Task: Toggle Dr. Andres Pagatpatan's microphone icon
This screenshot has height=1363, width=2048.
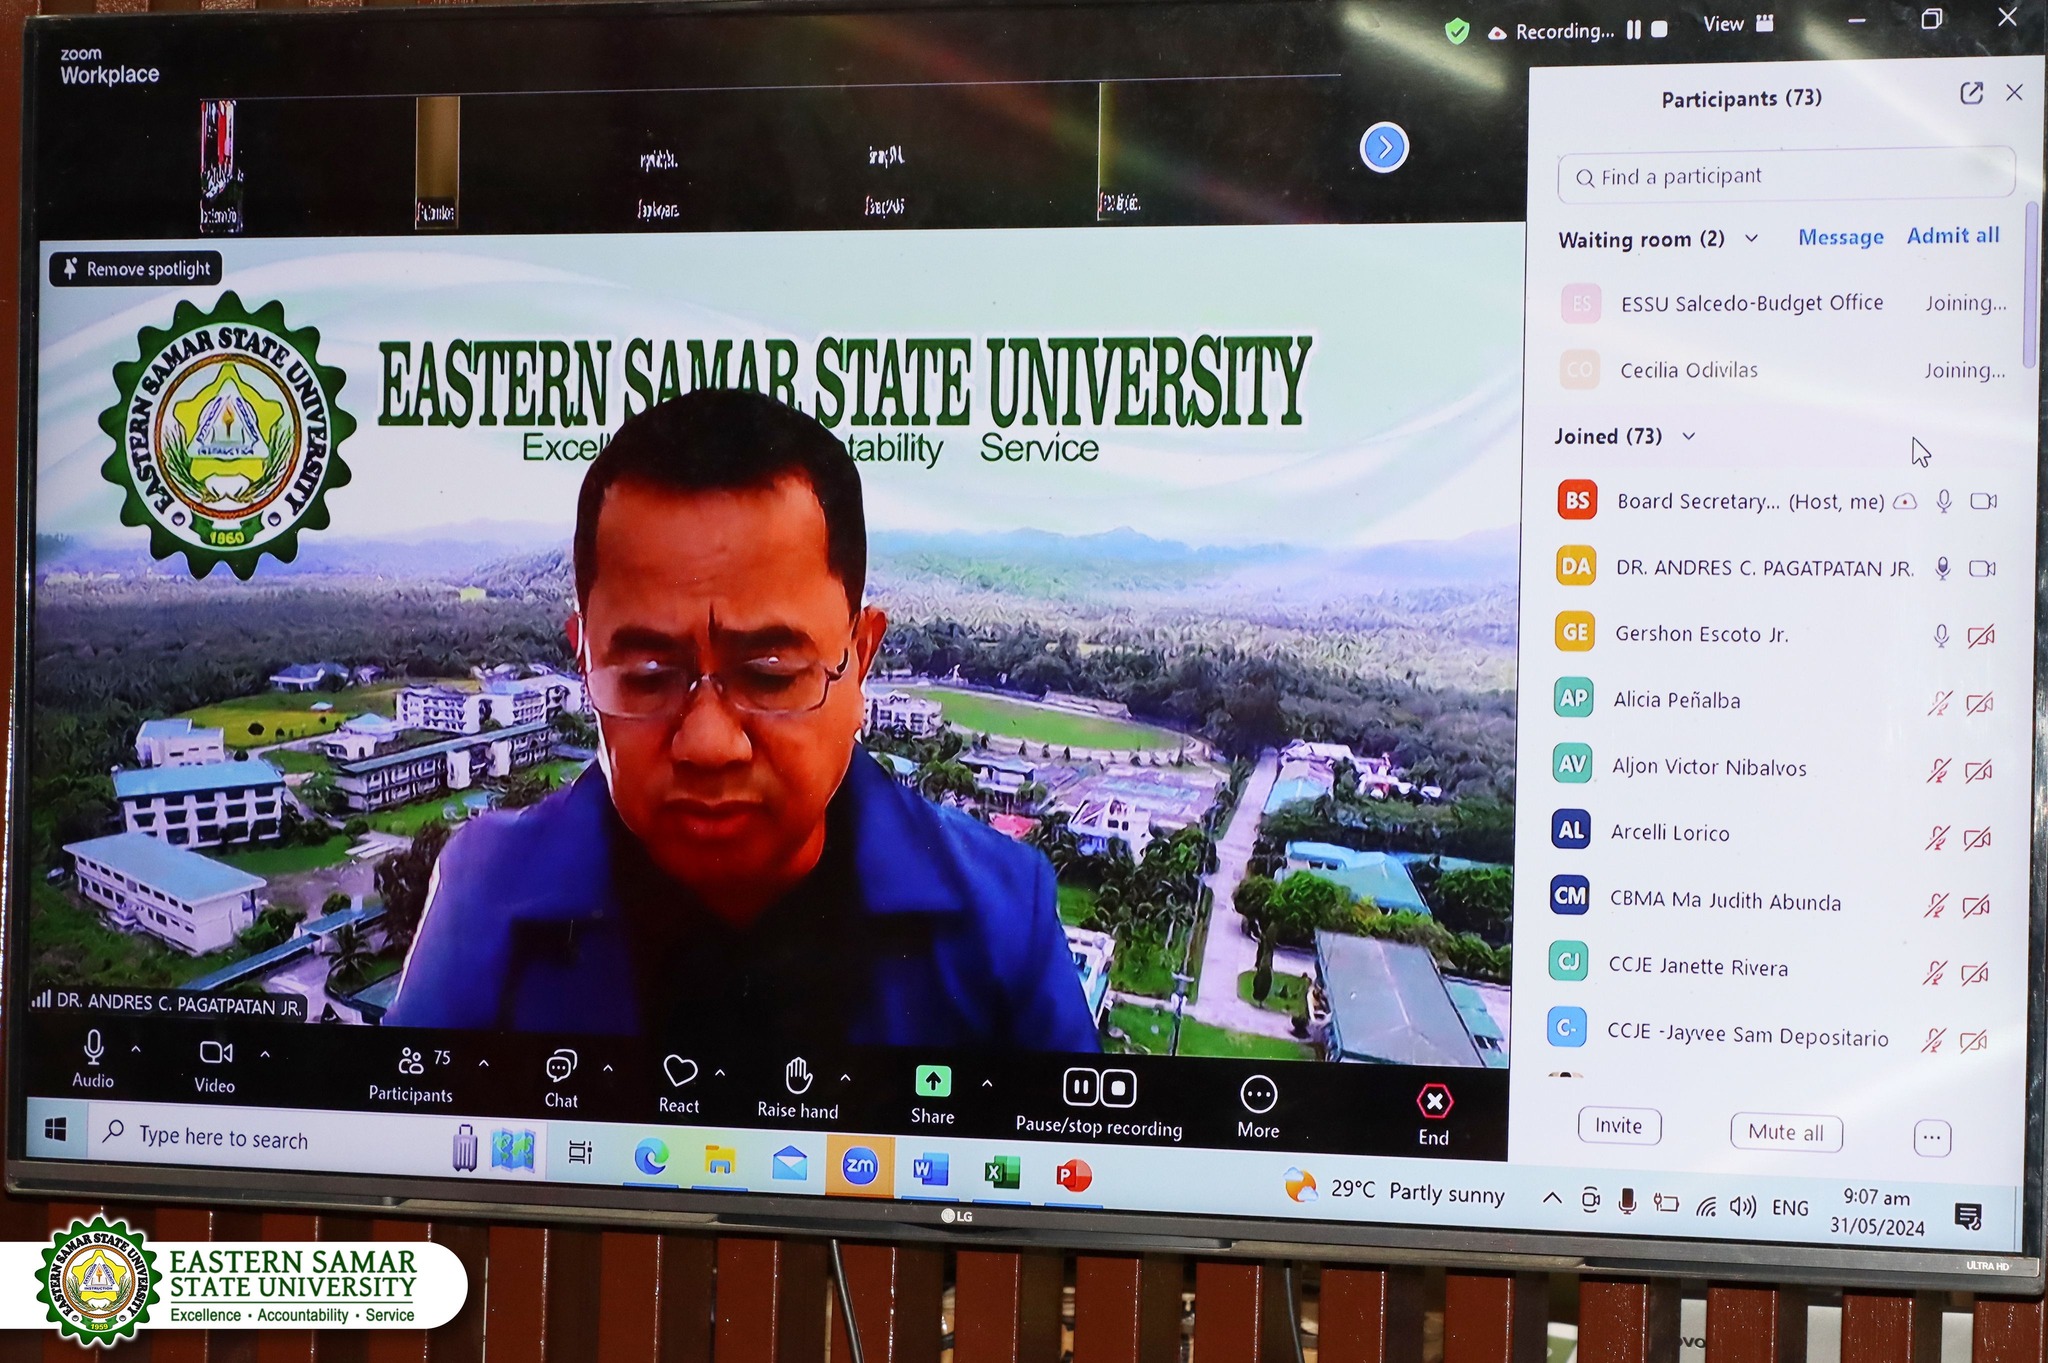Action: coord(1943,568)
